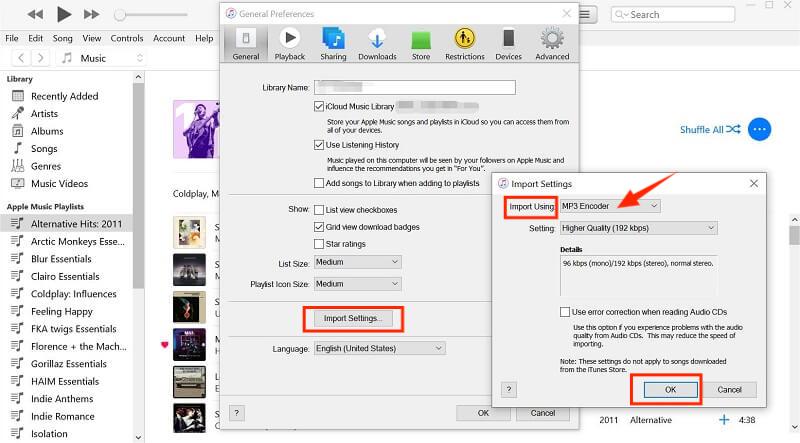This screenshot has width=800, height=443.
Task: Click the sidebar scroll down arrow
Action: click(x=138, y=437)
